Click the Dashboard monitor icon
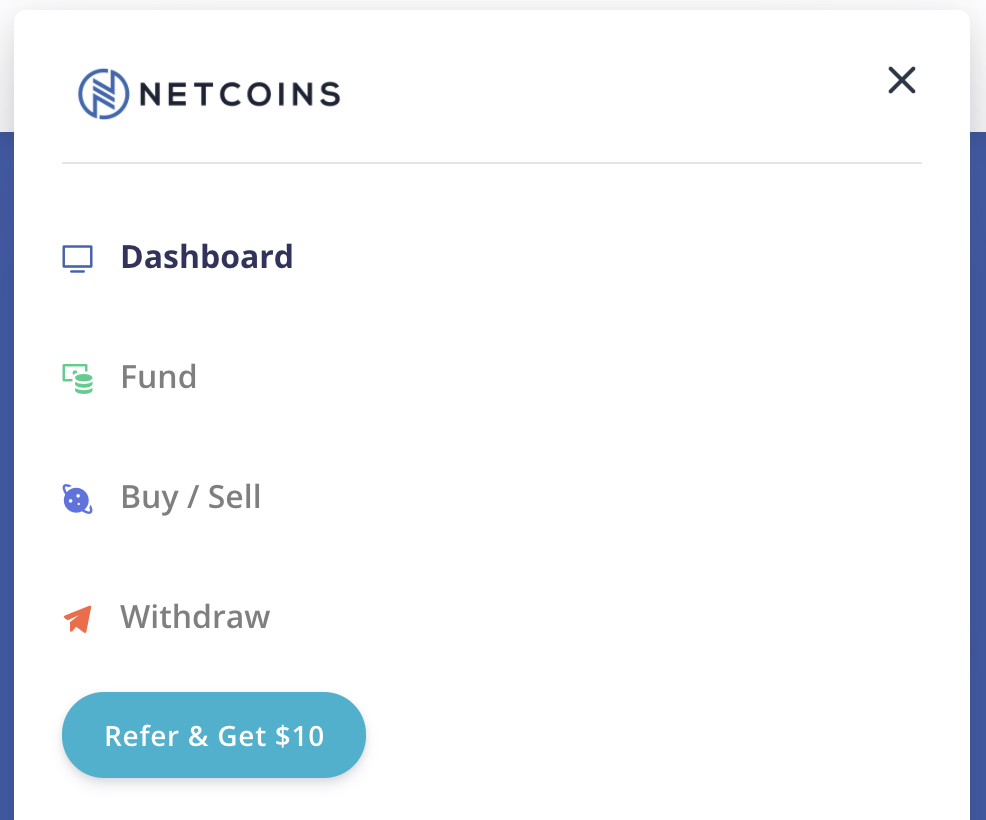986x820 pixels. (77, 258)
